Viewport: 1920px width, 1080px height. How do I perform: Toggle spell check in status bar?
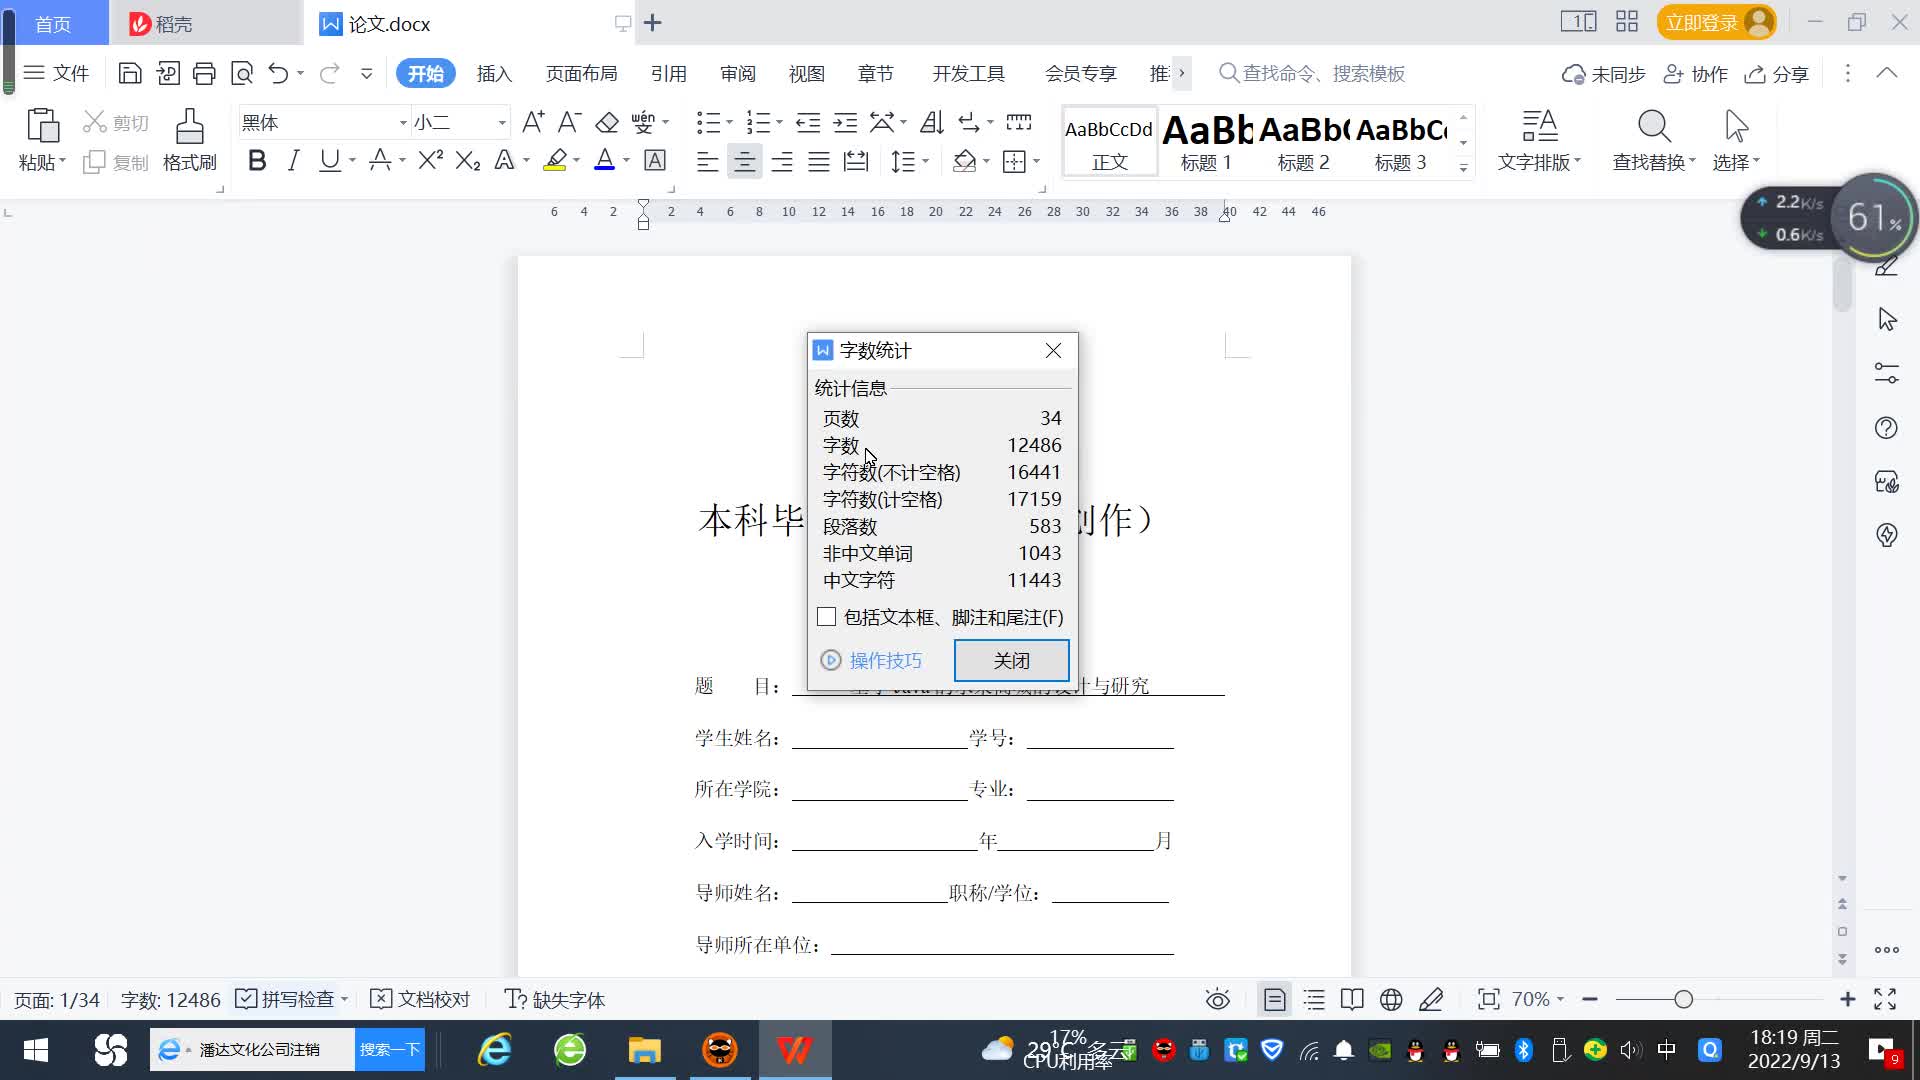[290, 999]
